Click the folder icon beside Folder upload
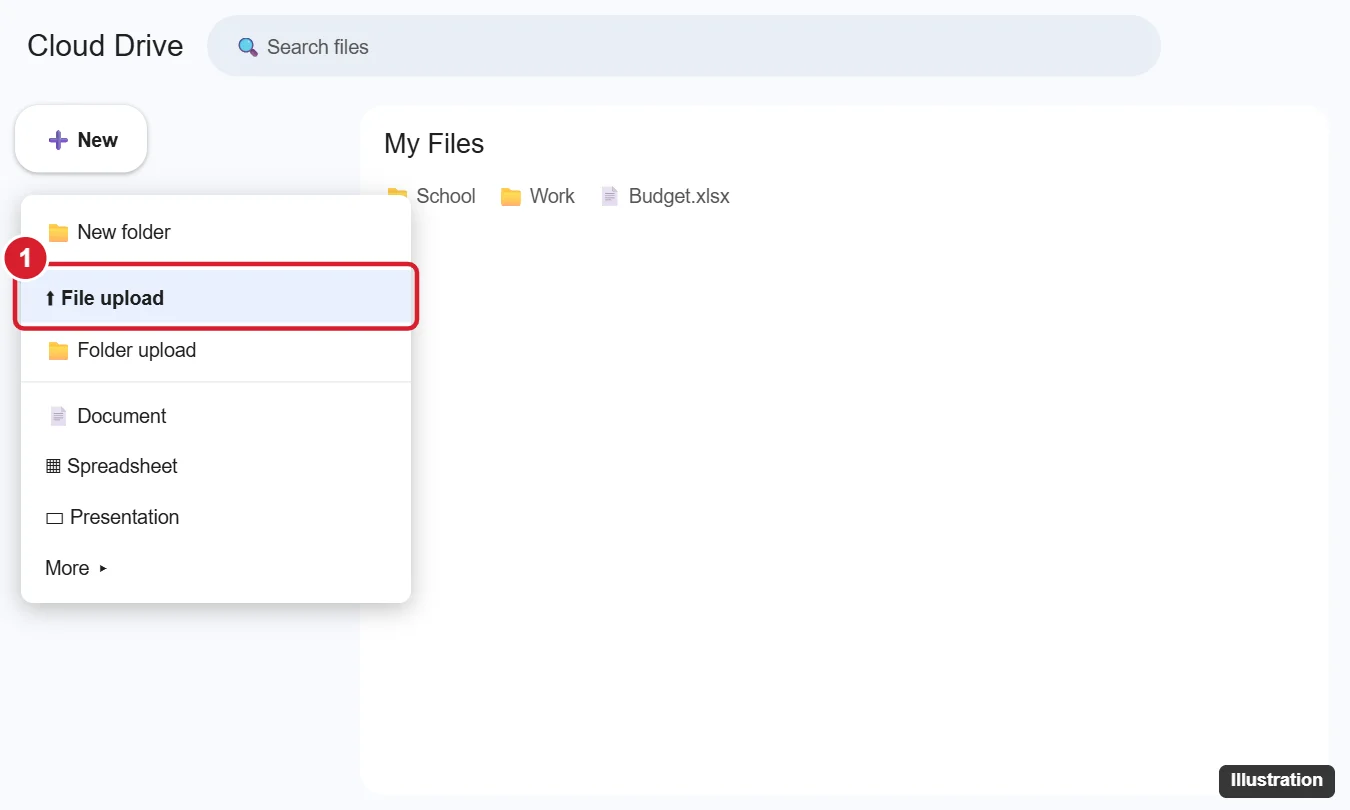The height and width of the screenshot is (810, 1350). (x=58, y=351)
